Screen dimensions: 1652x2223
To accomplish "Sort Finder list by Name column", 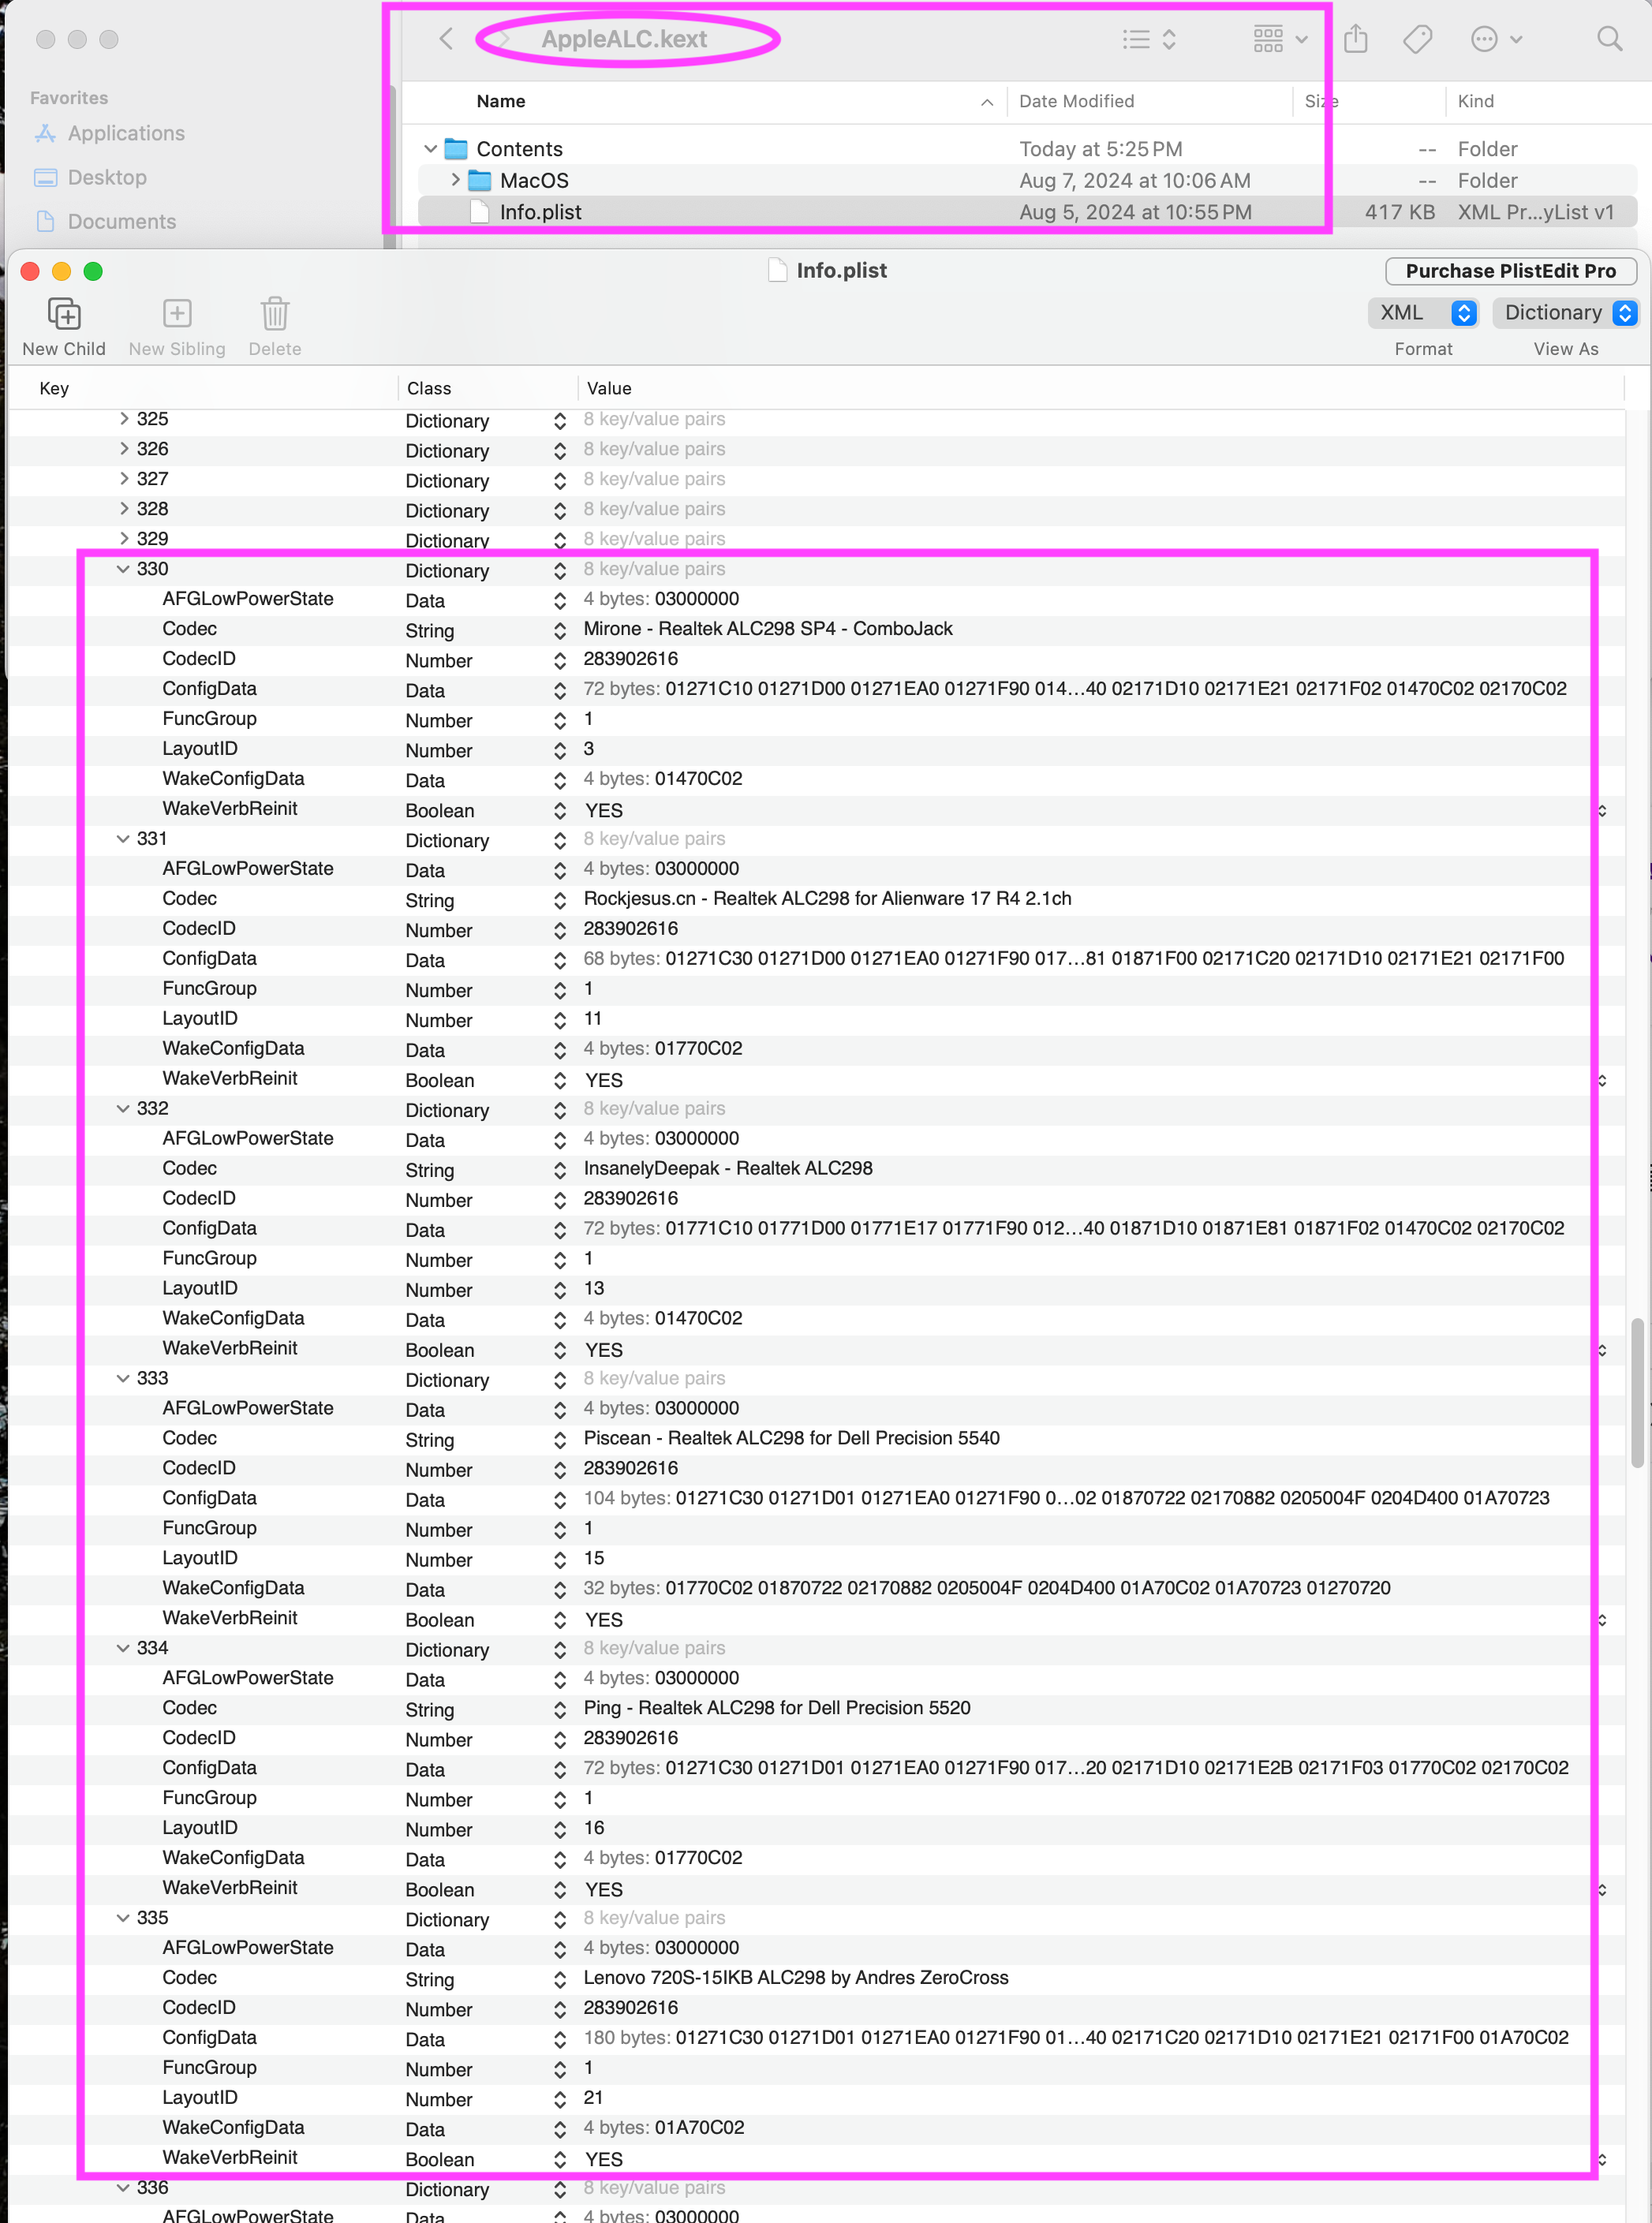I will 501,101.
